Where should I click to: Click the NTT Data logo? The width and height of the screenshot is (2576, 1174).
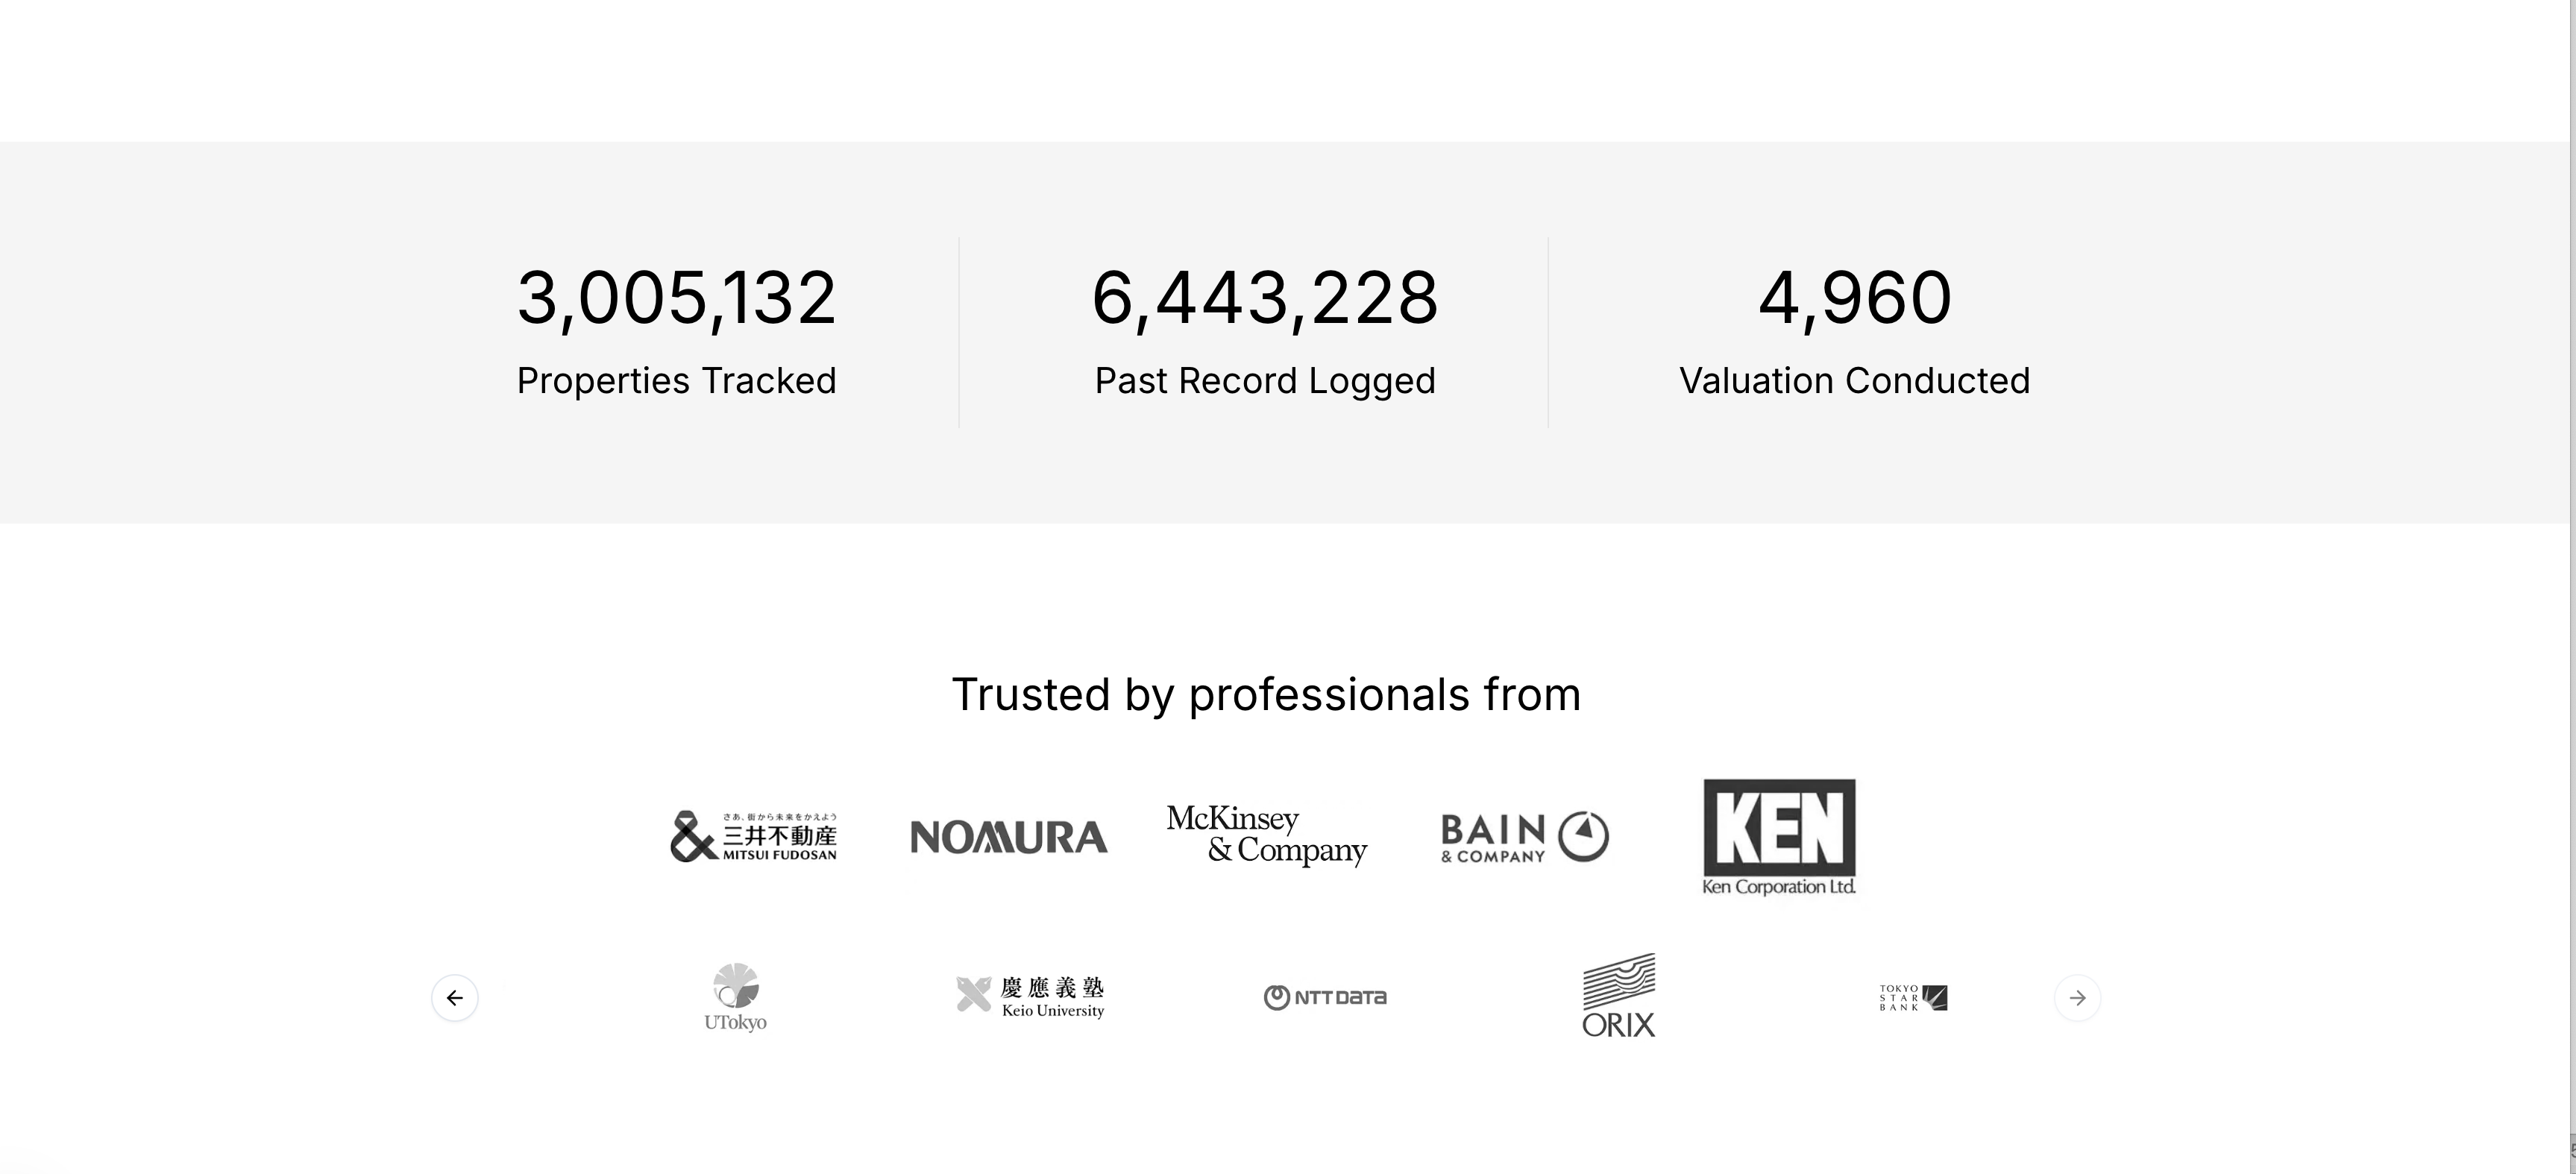click(1325, 997)
